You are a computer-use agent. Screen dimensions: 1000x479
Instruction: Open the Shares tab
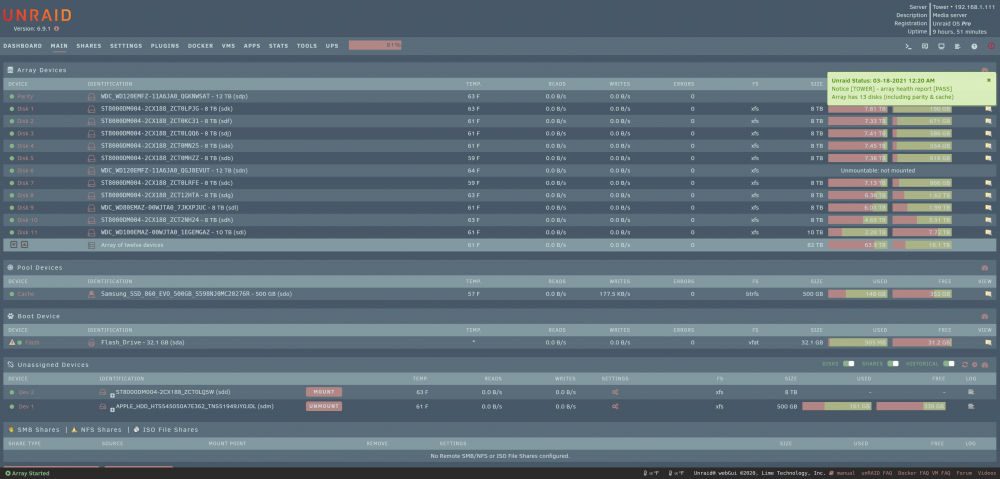point(89,46)
